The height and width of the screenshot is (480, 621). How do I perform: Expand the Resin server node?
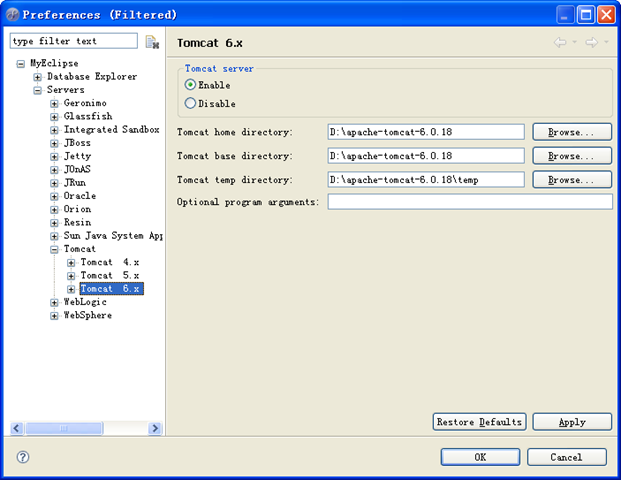tap(54, 223)
